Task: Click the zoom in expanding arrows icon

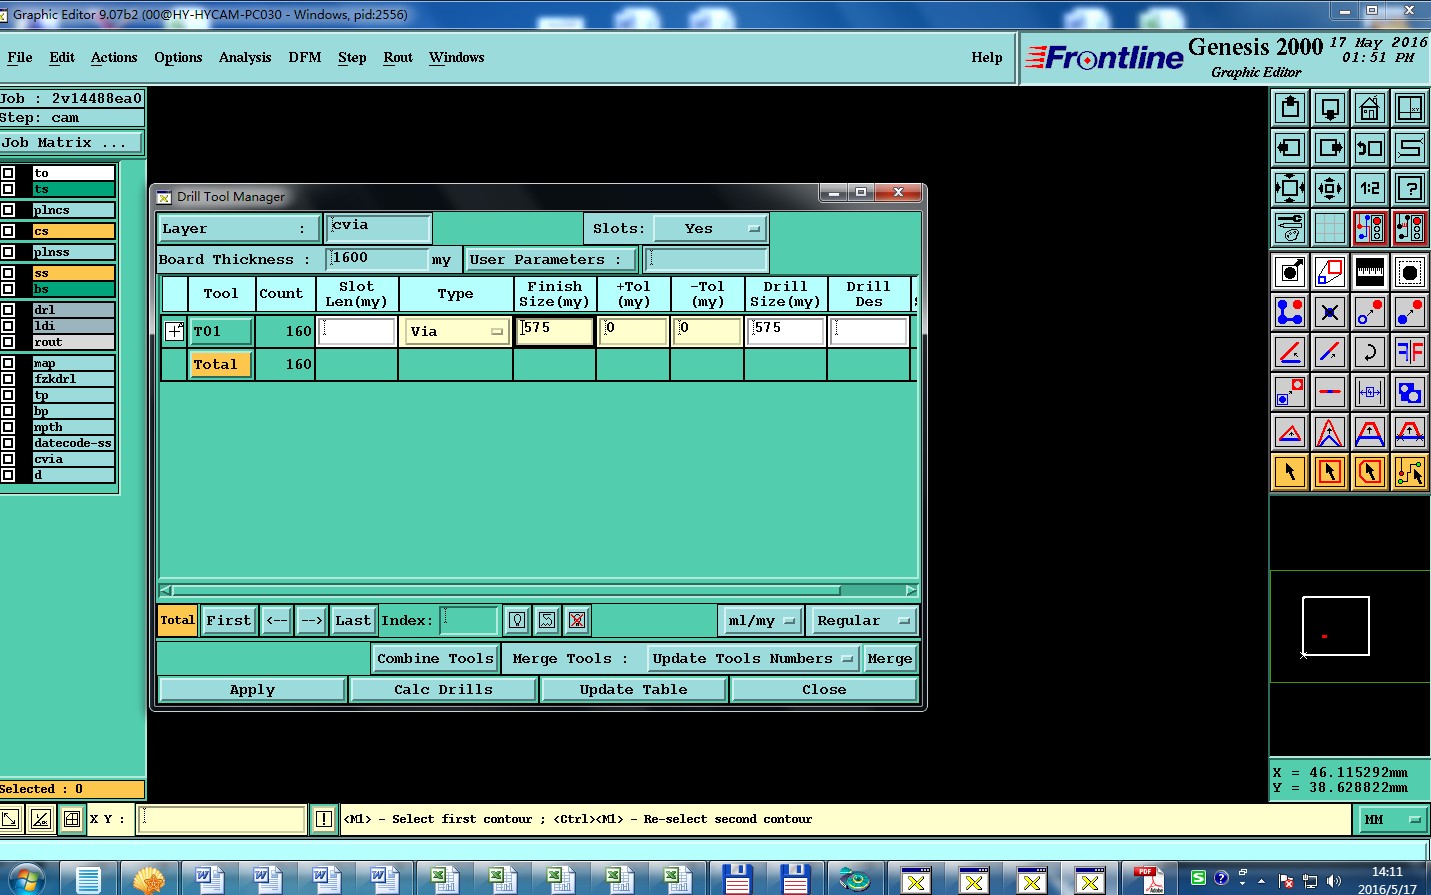Action: (1290, 188)
